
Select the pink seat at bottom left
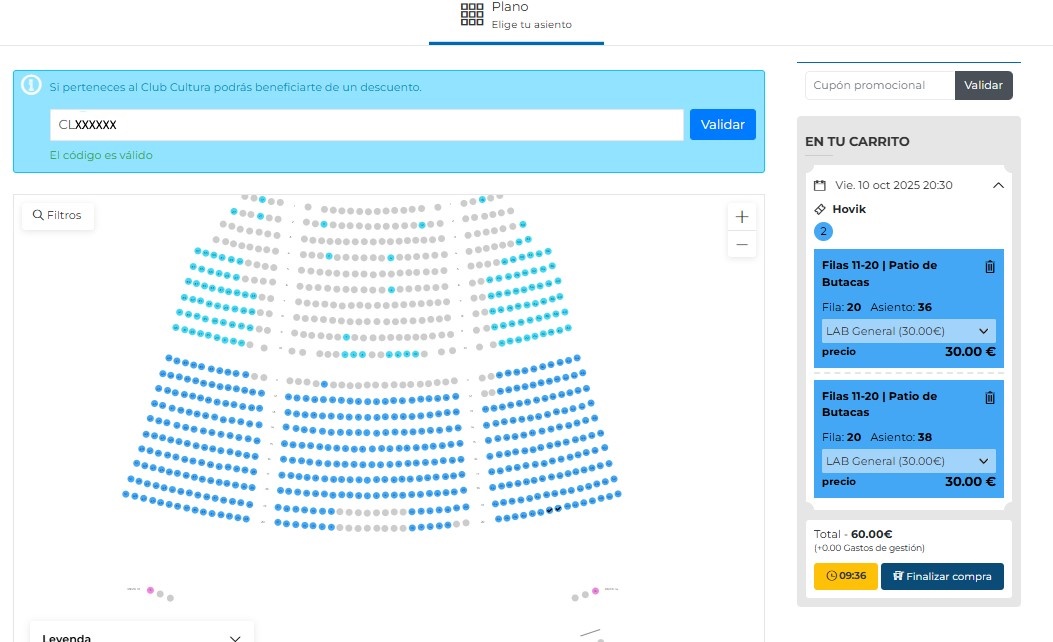pyautogui.click(x=150, y=591)
